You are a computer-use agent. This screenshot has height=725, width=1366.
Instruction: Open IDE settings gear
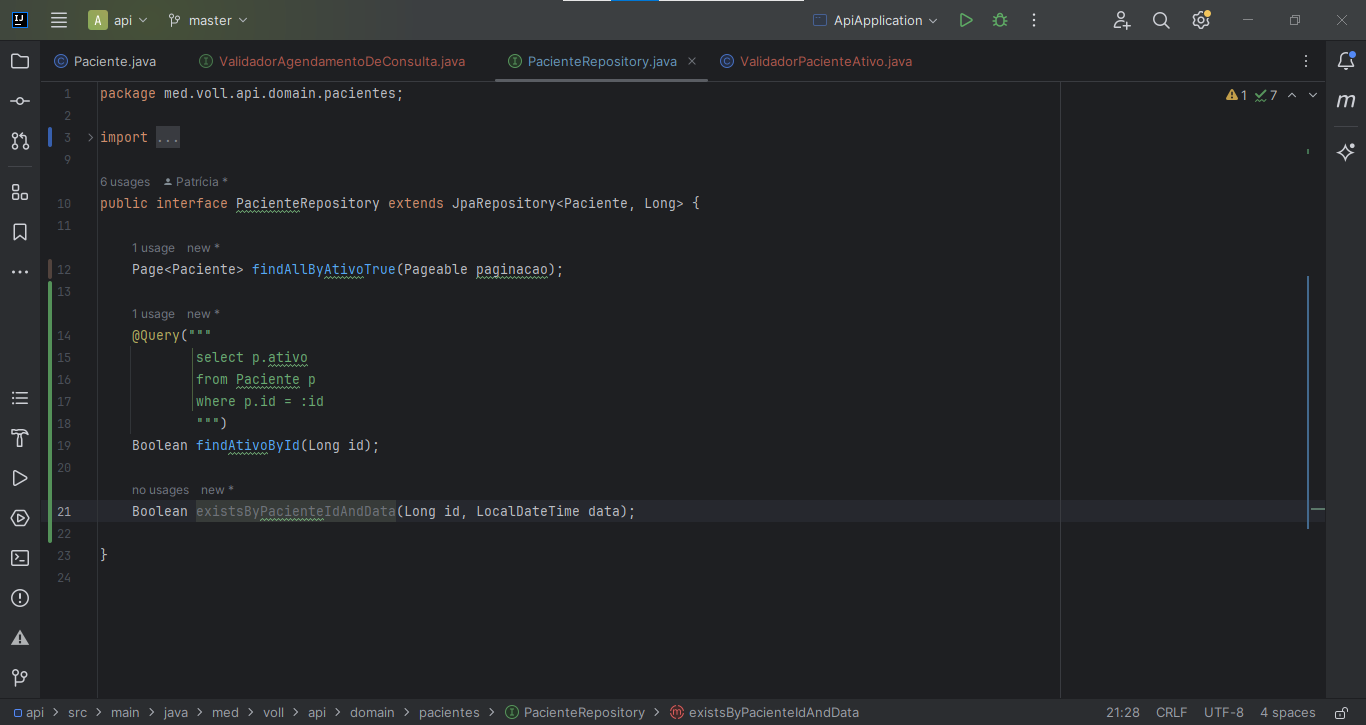click(x=1201, y=20)
